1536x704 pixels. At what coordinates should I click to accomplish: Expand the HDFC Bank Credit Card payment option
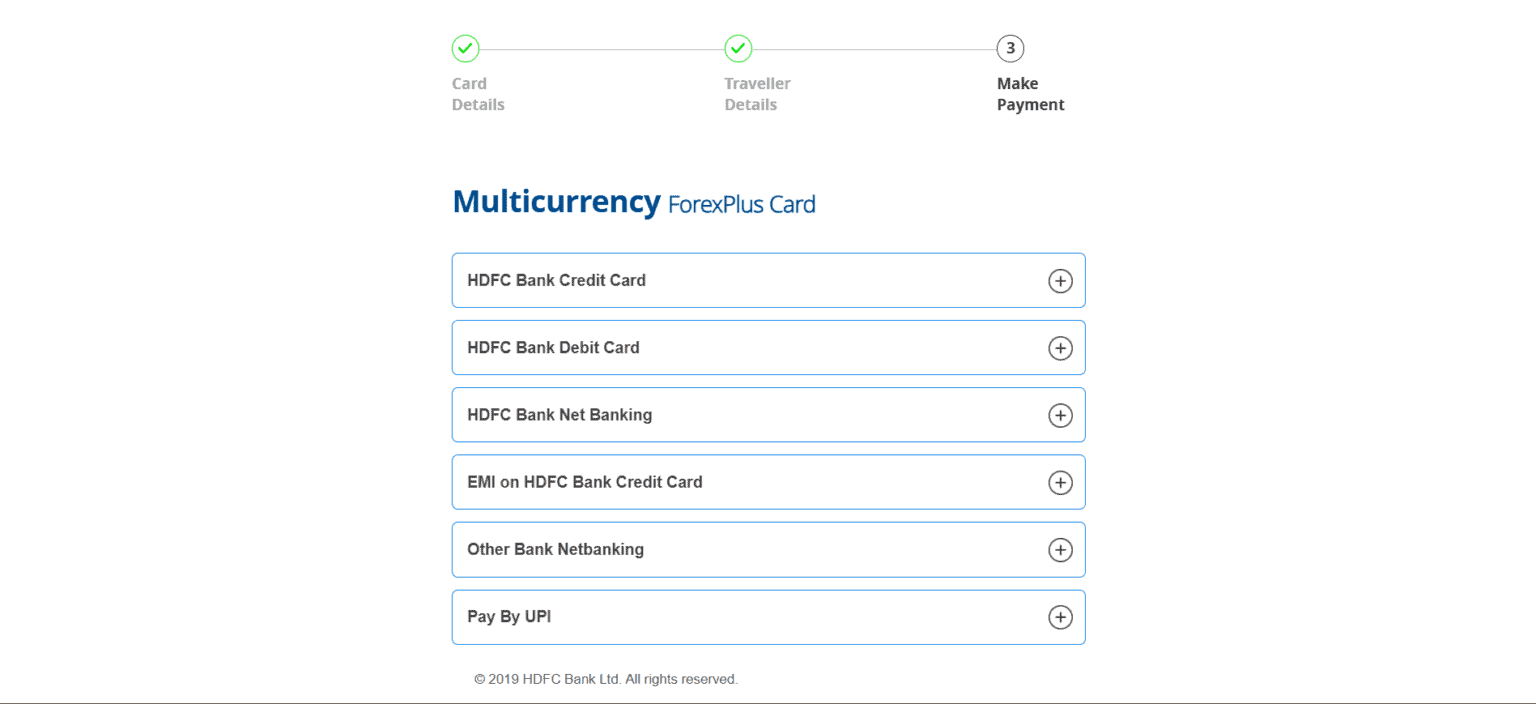(x=768, y=280)
